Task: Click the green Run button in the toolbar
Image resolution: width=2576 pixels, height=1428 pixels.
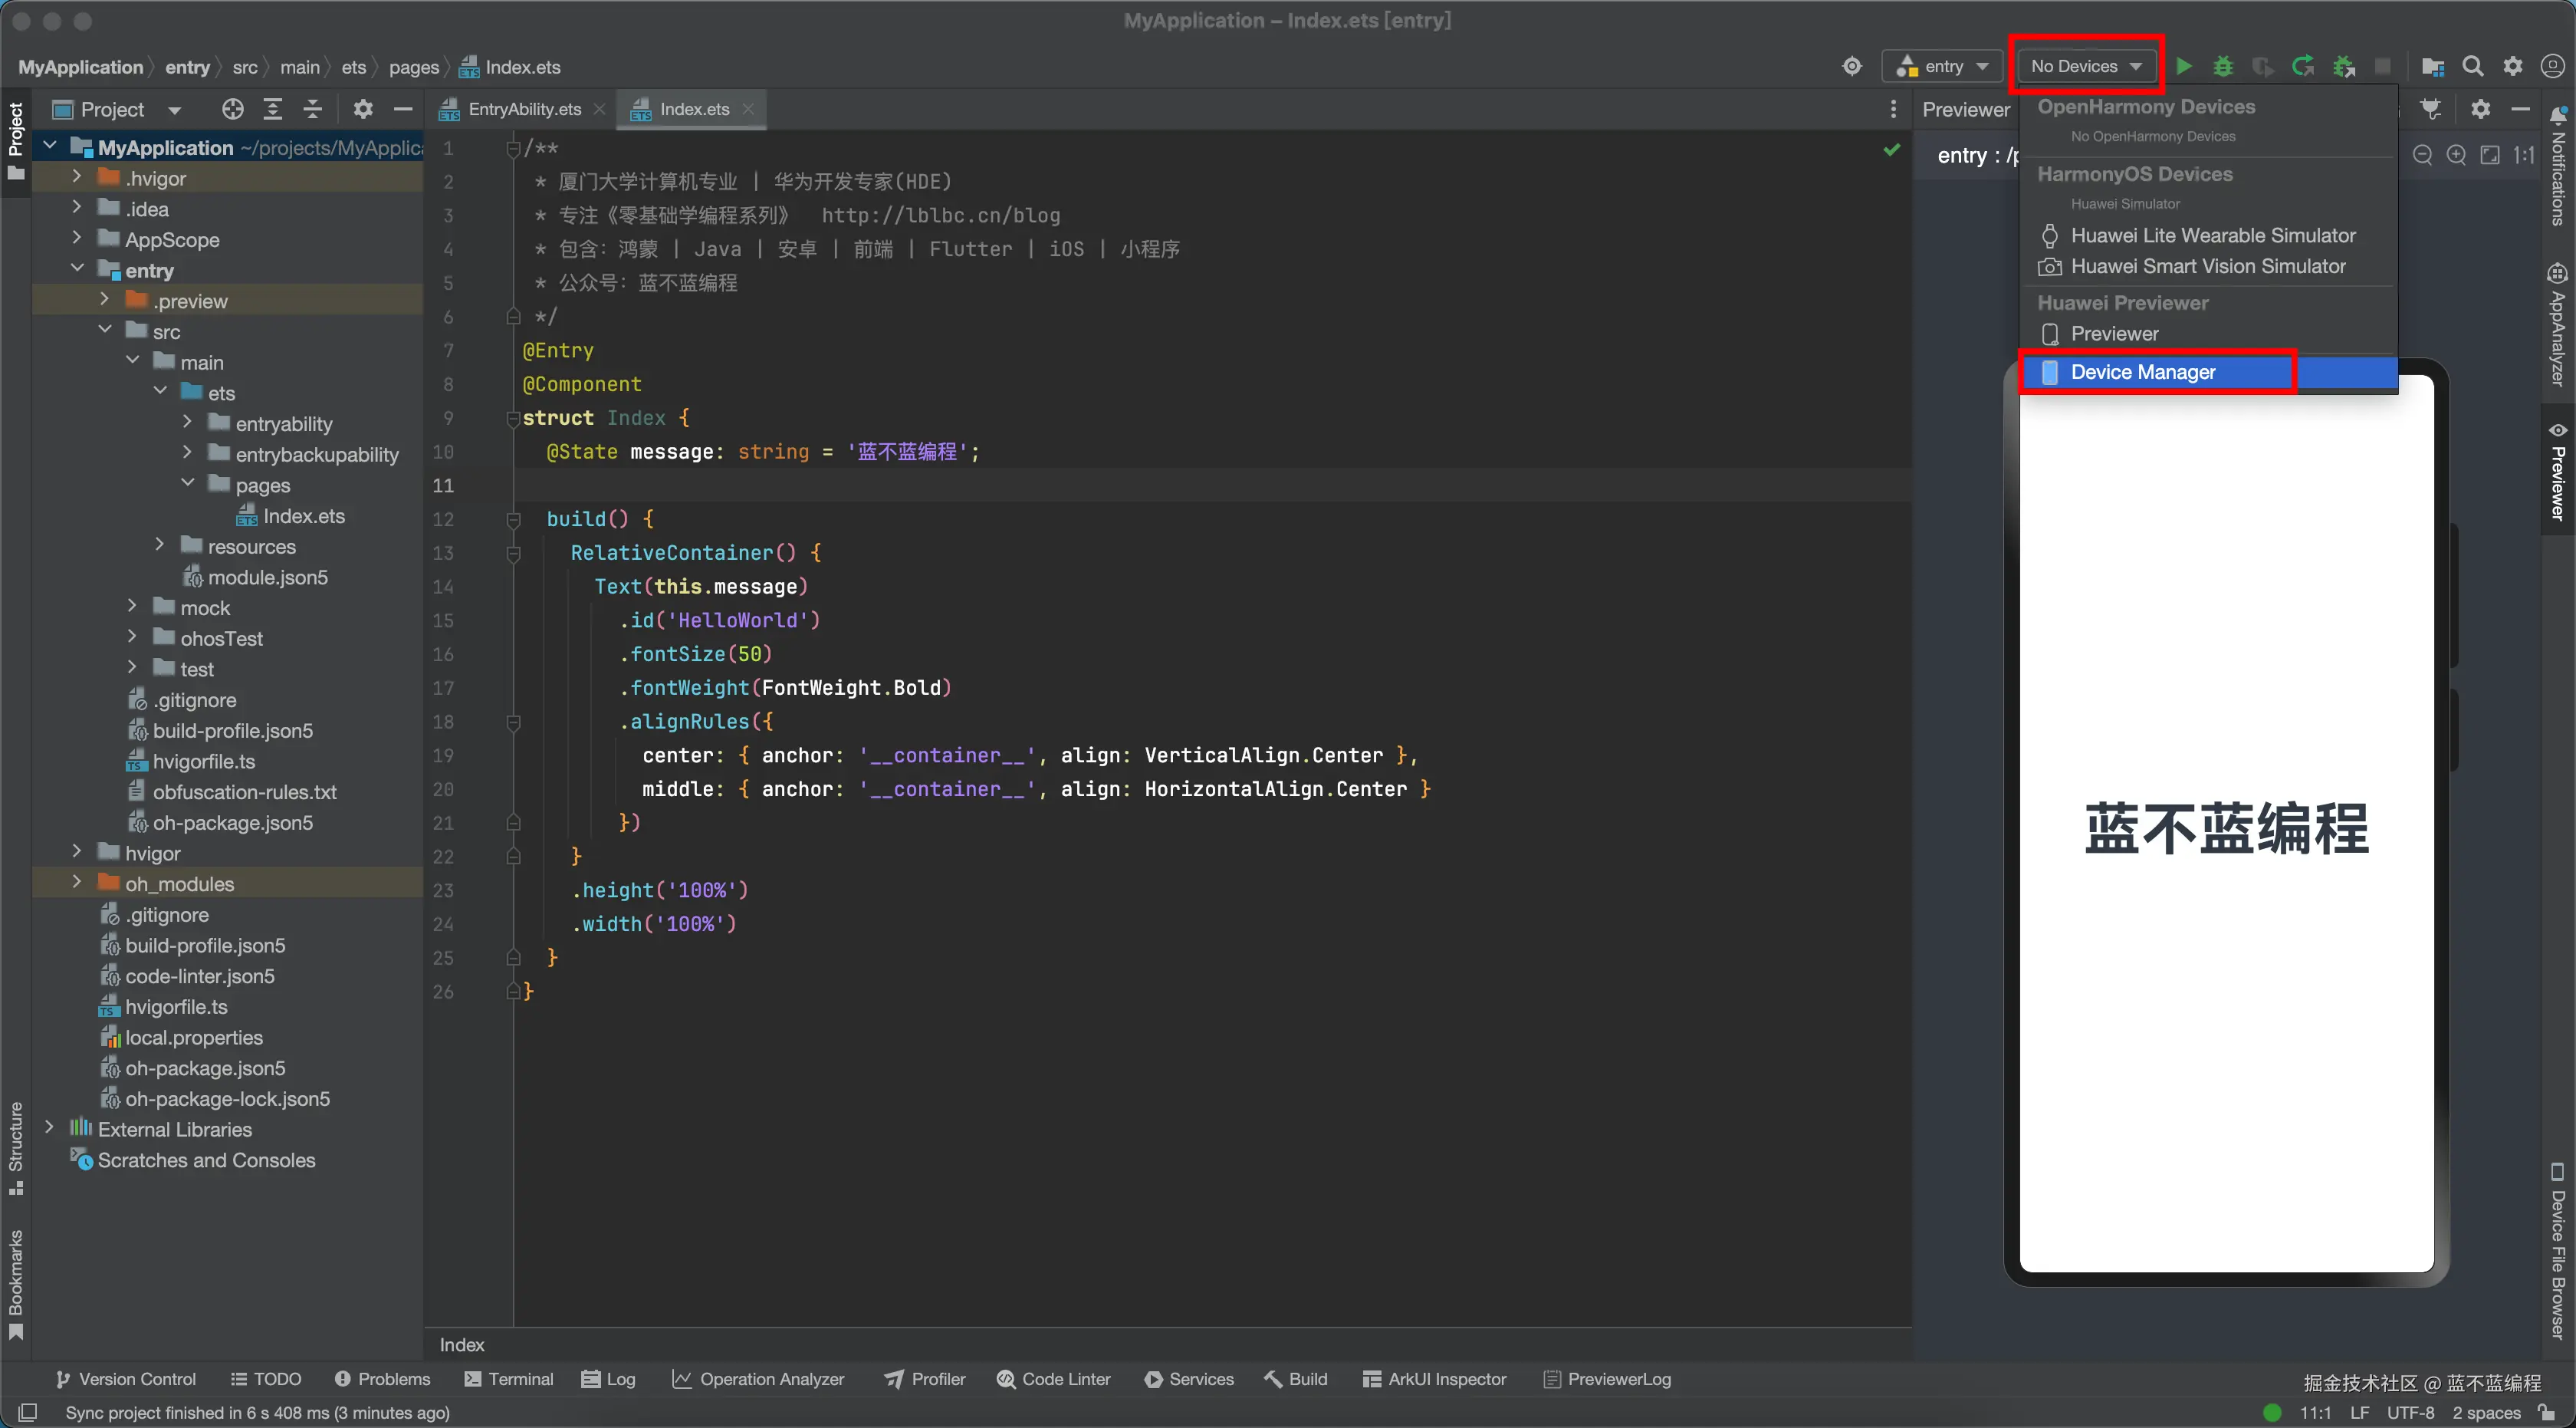Action: pyautogui.click(x=2184, y=66)
